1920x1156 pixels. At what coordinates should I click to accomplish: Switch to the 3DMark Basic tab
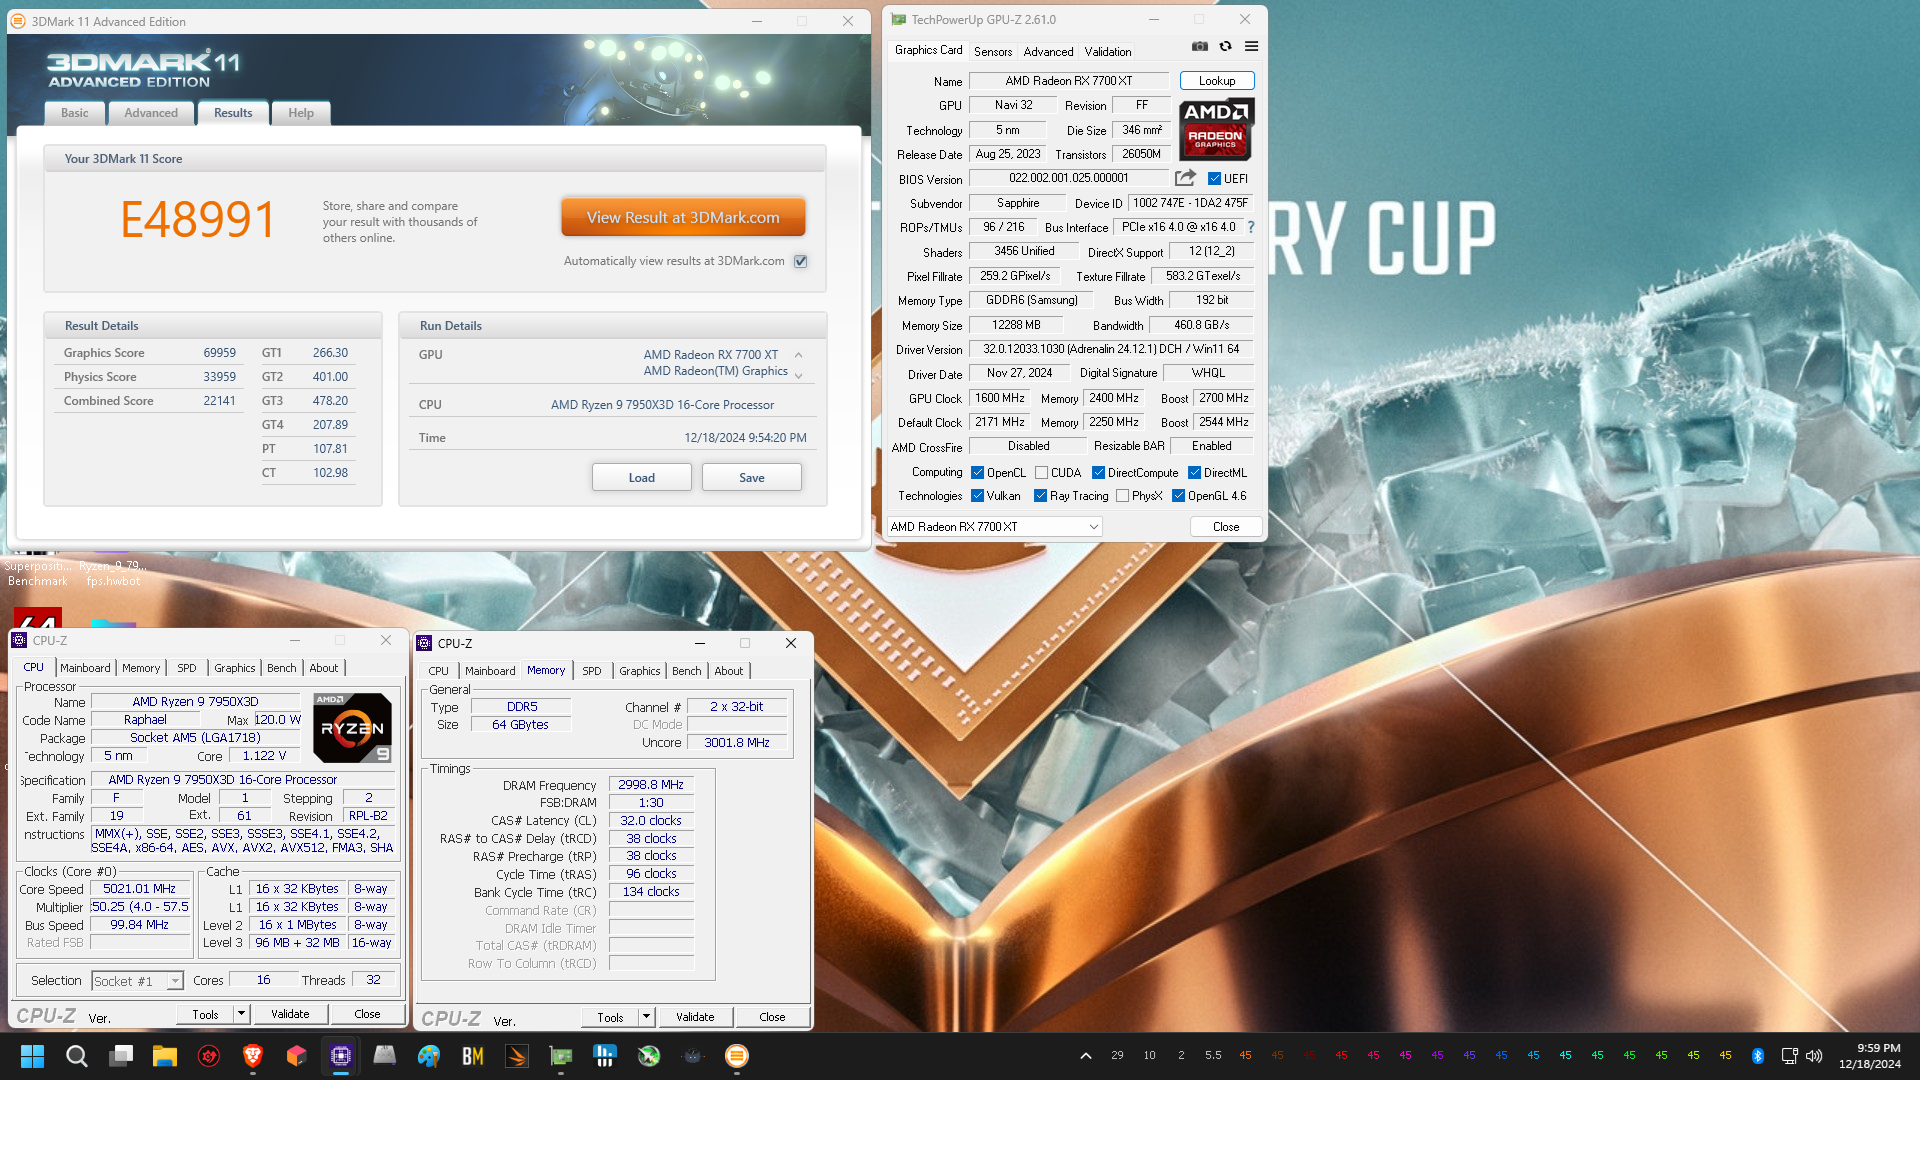click(75, 113)
